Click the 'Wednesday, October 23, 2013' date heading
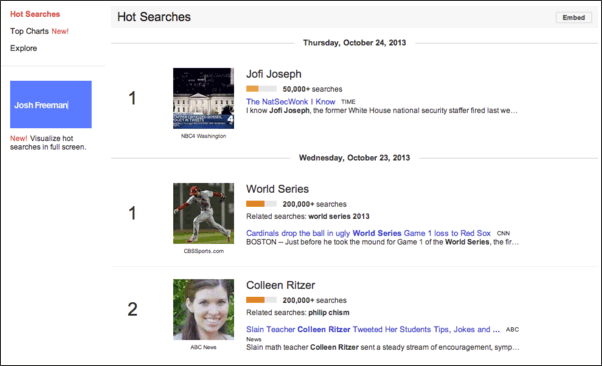603x366 pixels. (354, 158)
